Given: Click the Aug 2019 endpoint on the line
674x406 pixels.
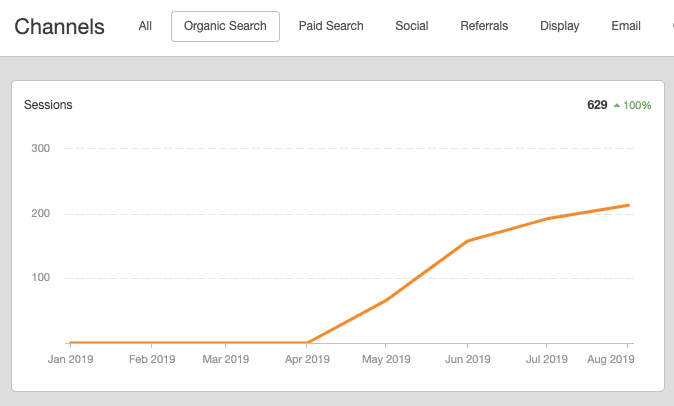Looking at the screenshot, I should click(x=628, y=205).
